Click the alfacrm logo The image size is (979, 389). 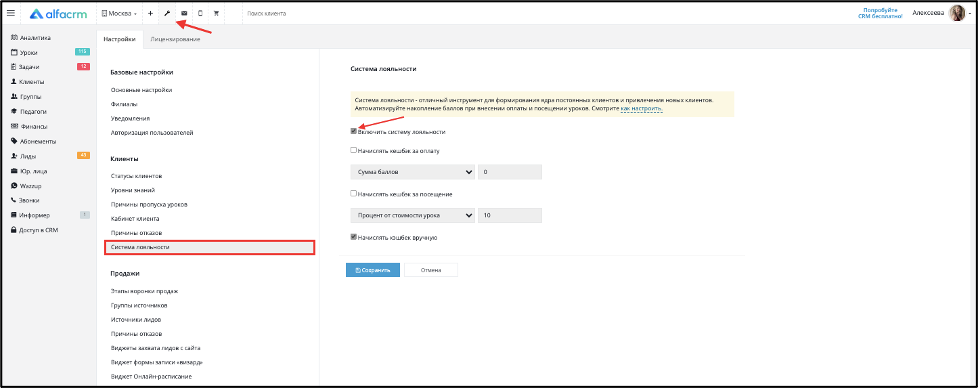click(59, 13)
